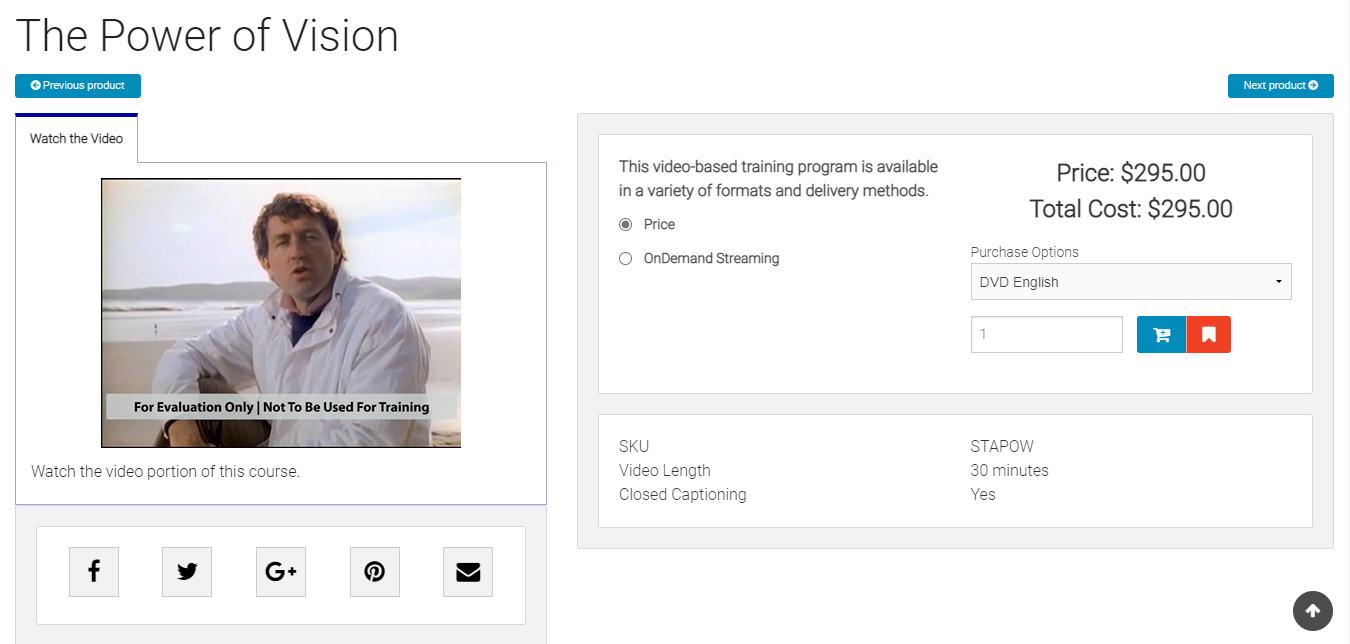1350x644 pixels.
Task: Click the quantity input field
Action: [x=1046, y=335]
